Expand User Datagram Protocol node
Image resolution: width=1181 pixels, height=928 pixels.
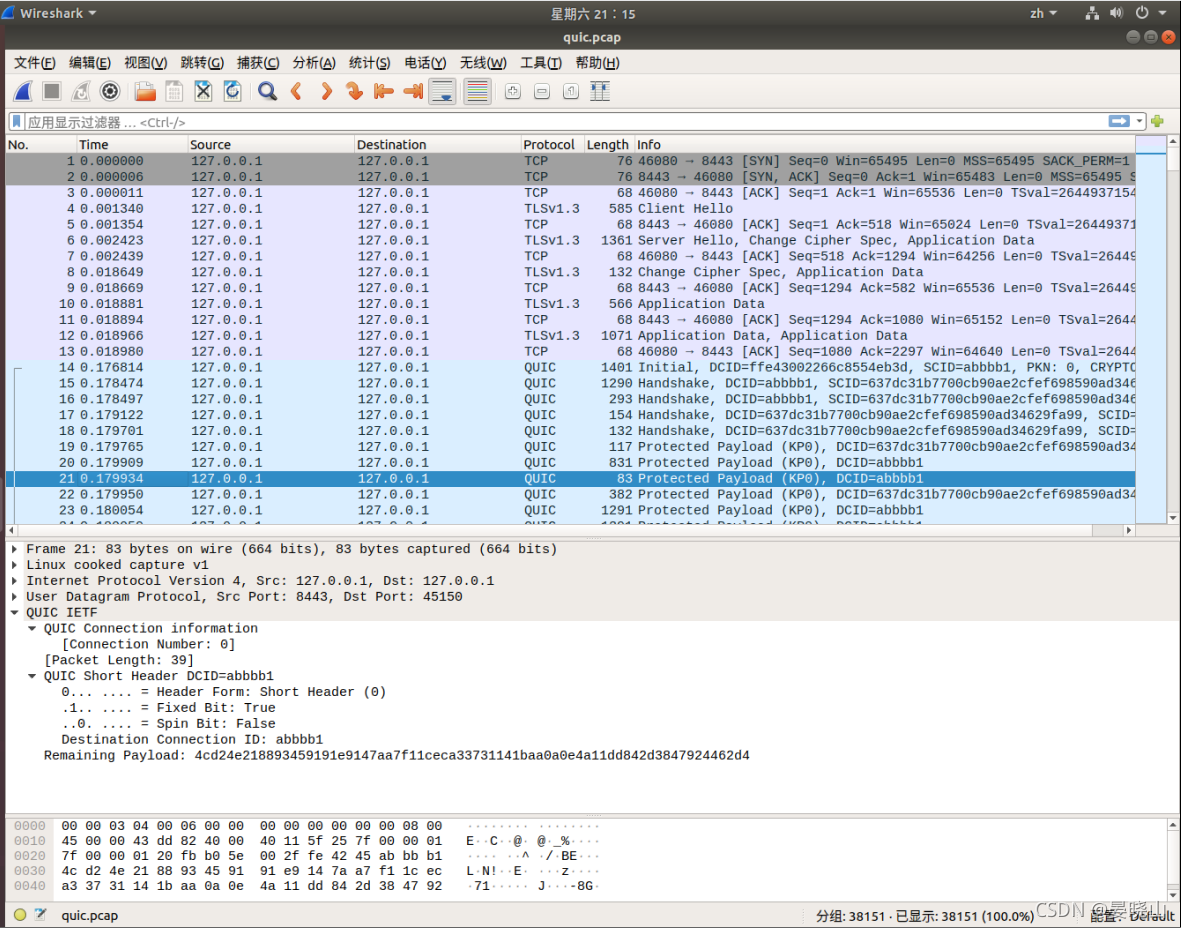(14, 597)
